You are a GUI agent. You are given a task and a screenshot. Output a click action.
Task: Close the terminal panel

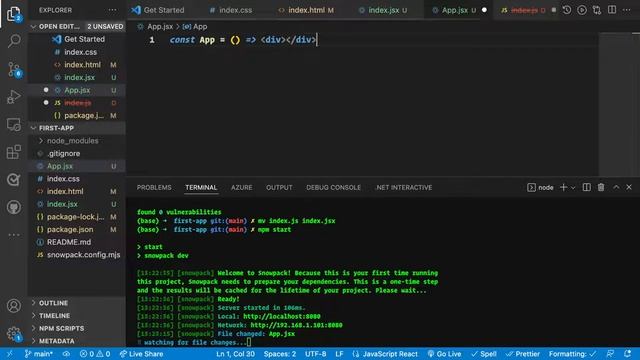[x=629, y=187]
